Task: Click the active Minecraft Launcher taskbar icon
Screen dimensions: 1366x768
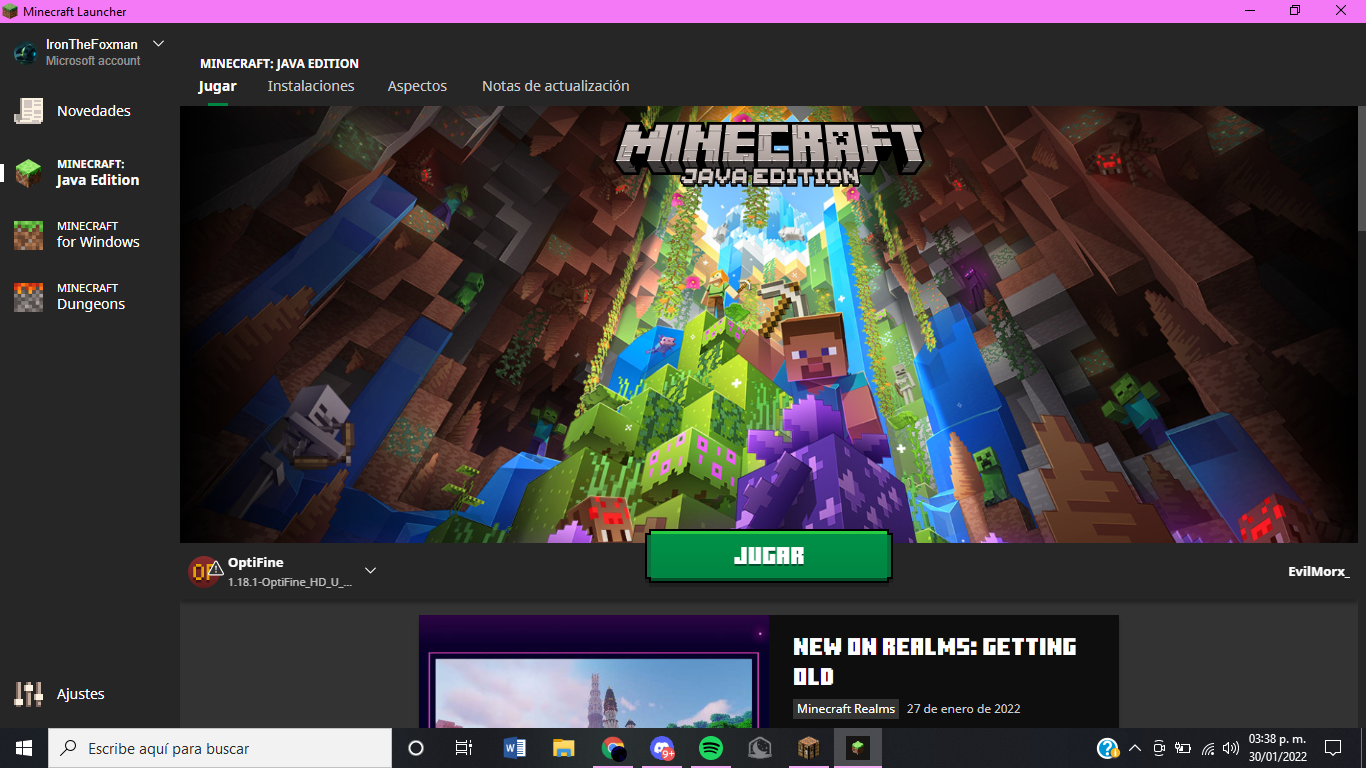Action: coord(858,748)
